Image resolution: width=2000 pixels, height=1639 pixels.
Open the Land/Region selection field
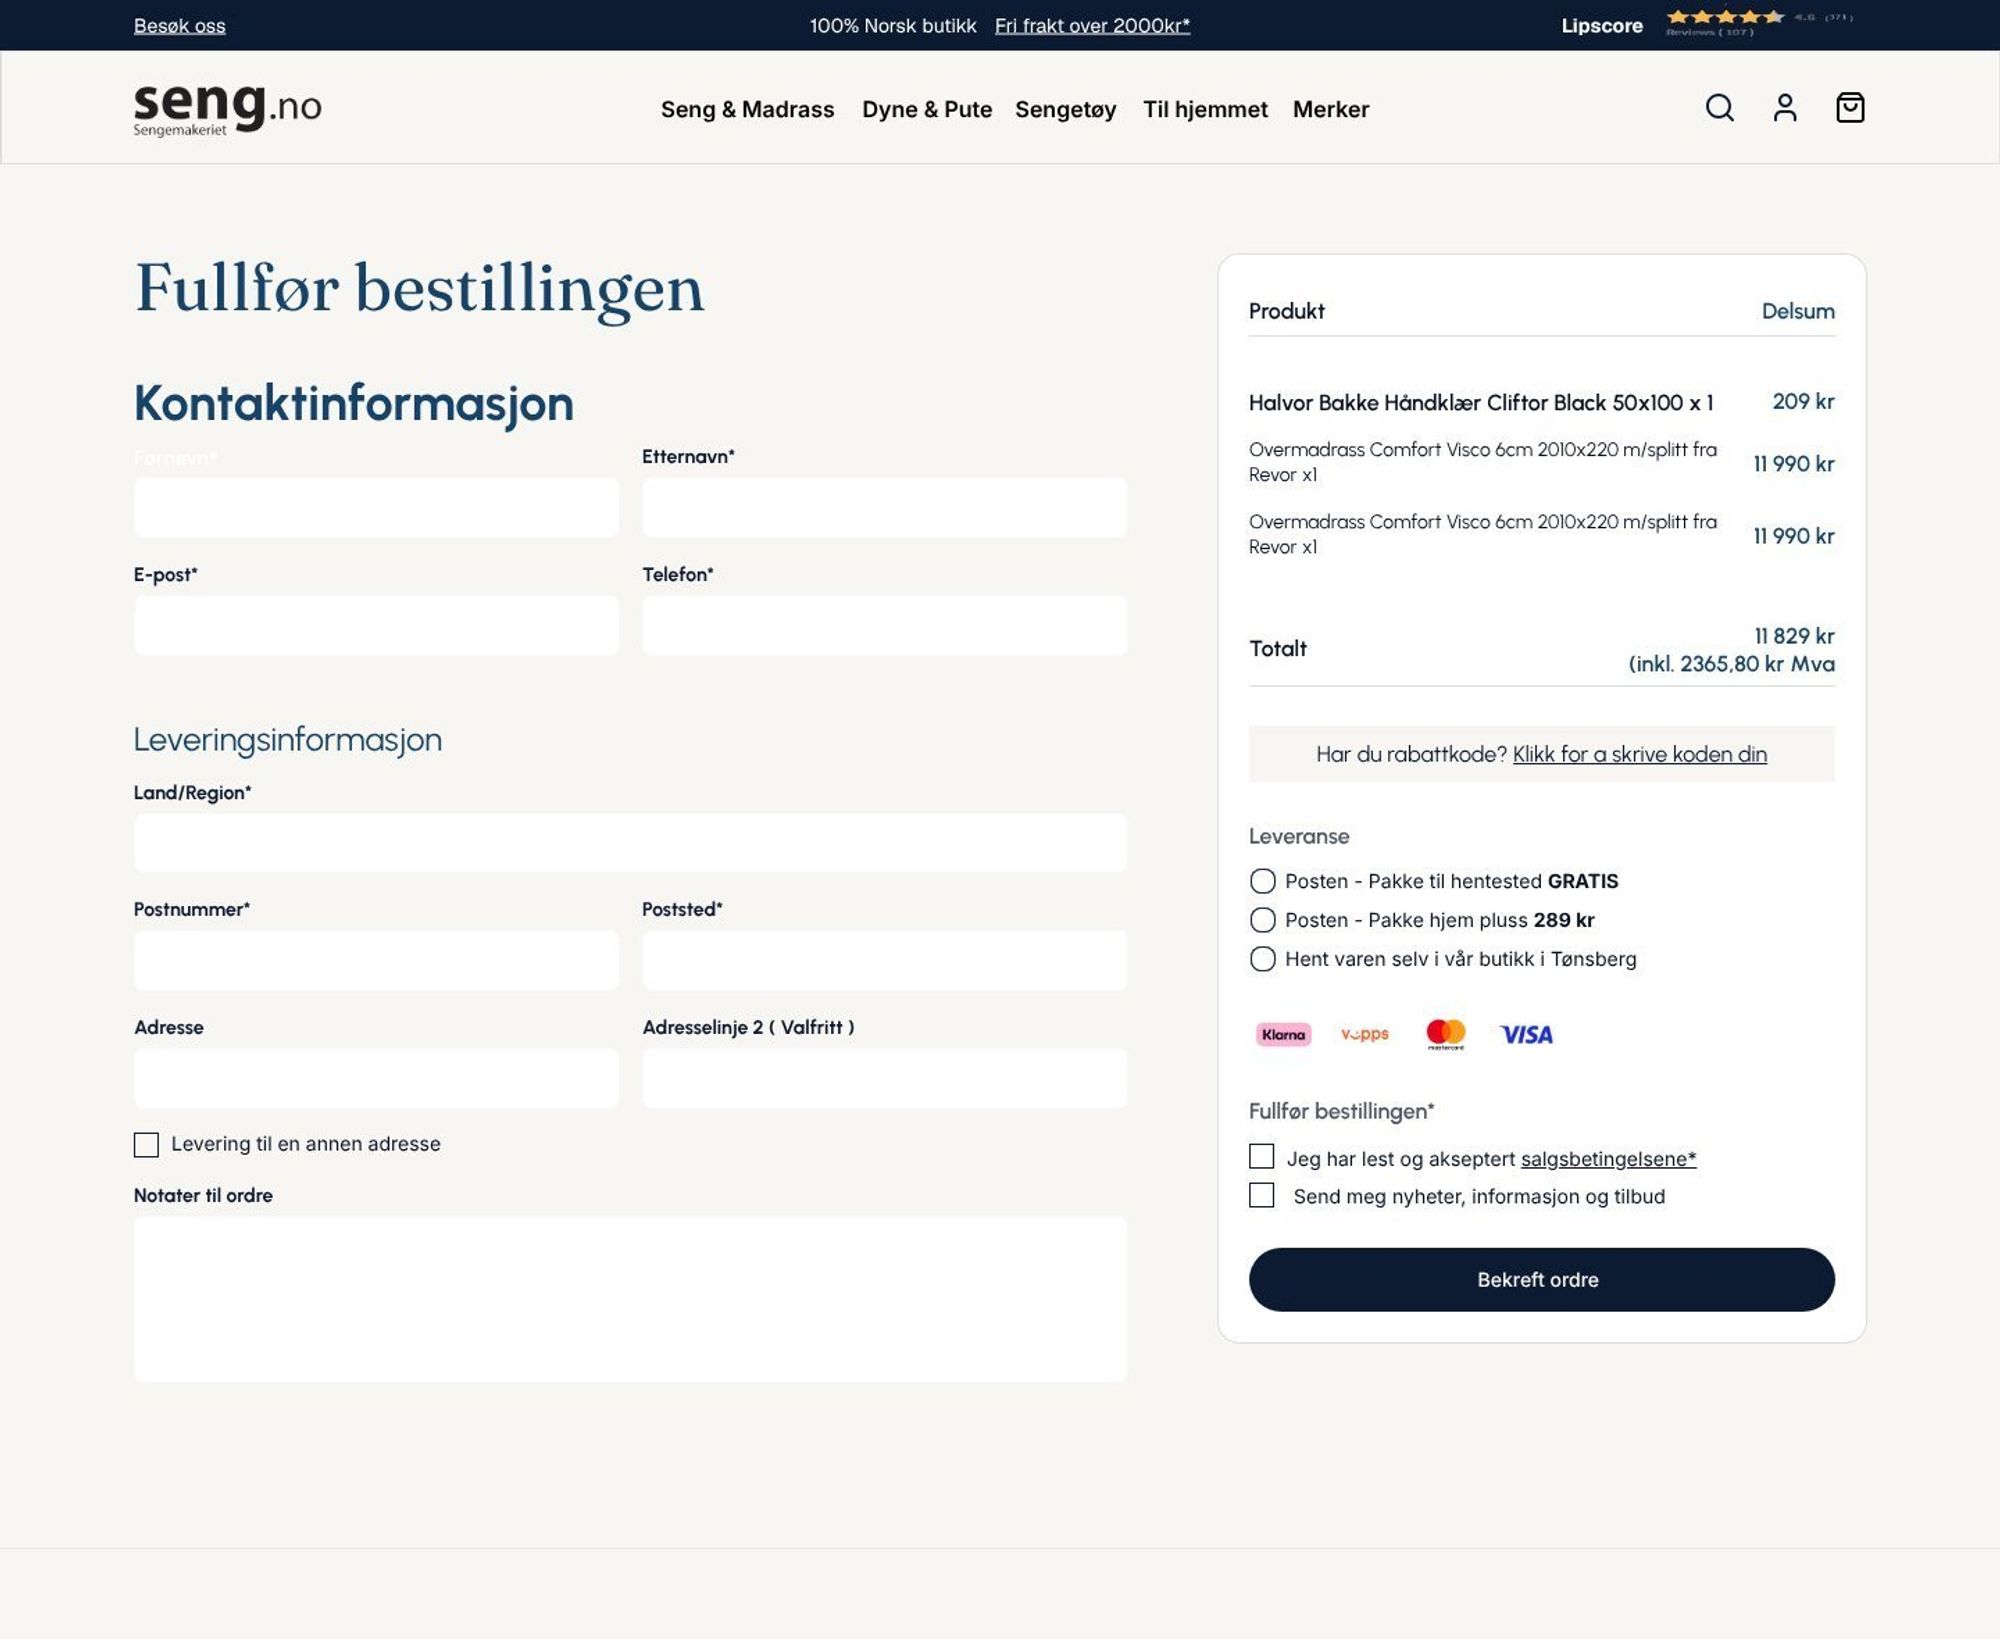630,843
